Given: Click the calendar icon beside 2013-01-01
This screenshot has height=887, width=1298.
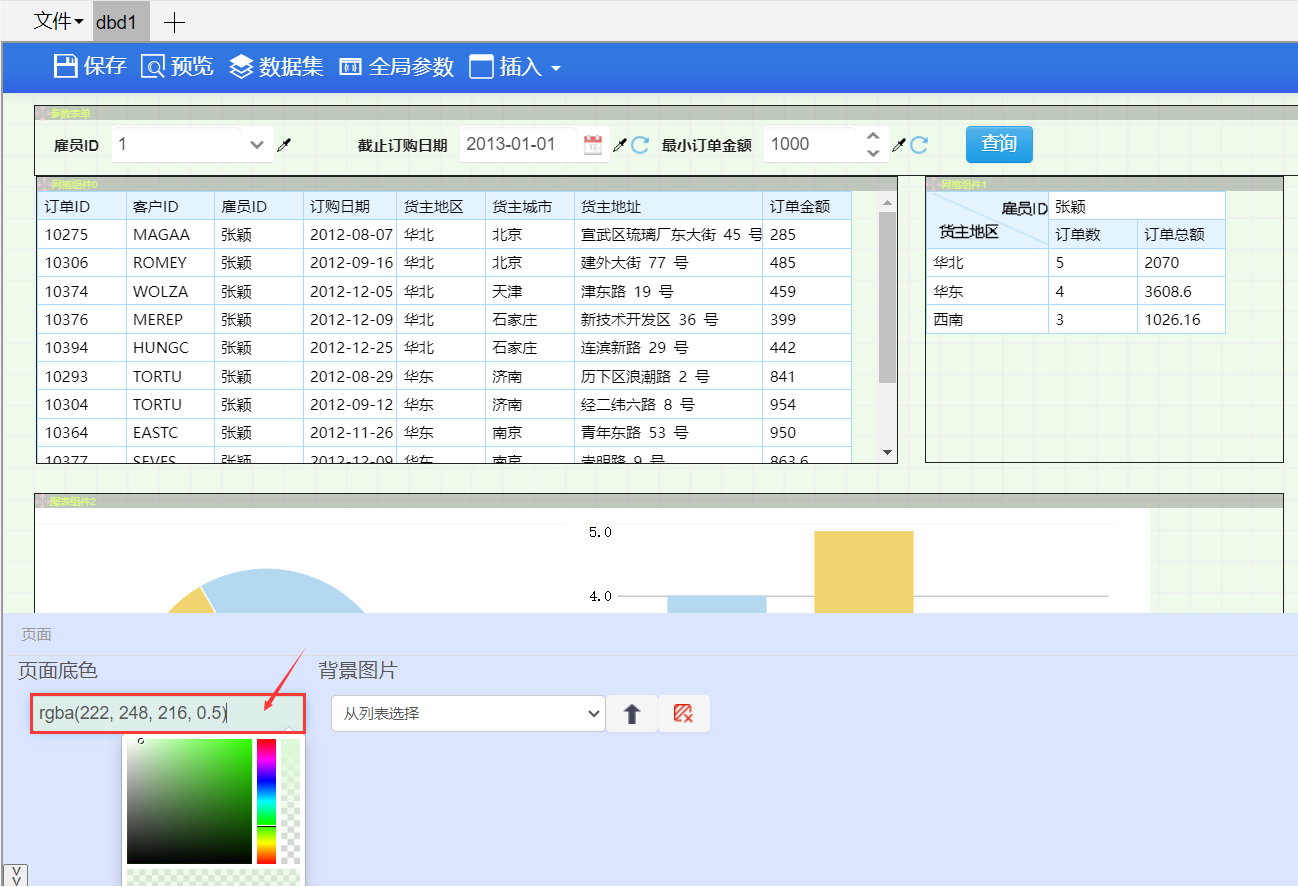Looking at the screenshot, I should (x=593, y=144).
